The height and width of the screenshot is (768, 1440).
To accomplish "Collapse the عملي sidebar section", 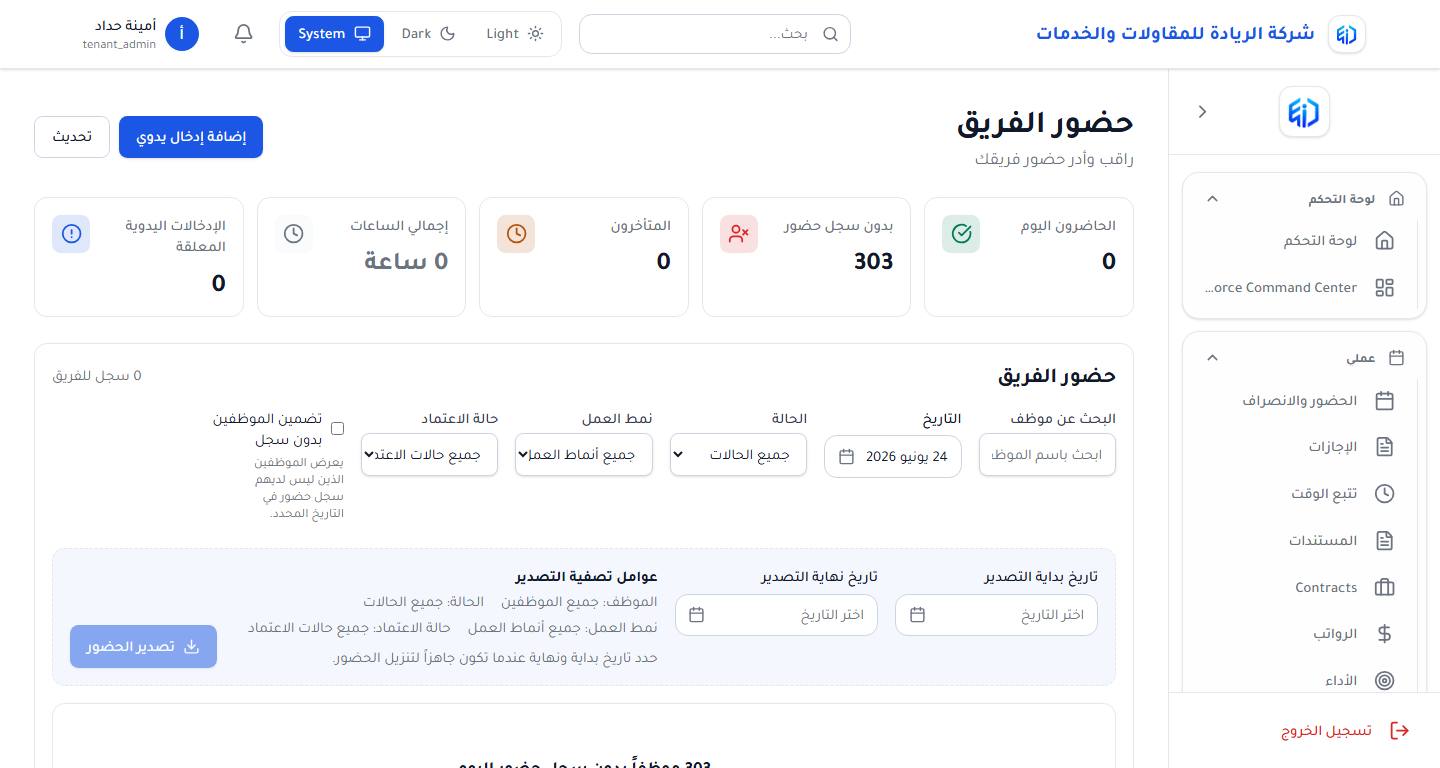I will (x=1212, y=358).
